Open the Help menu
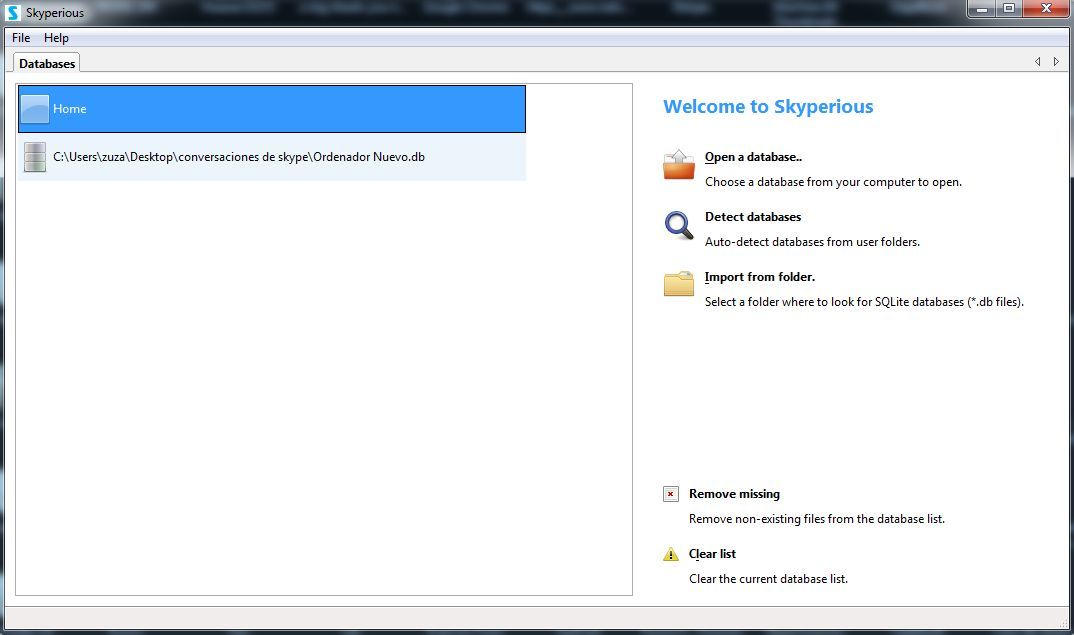Image resolution: width=1074 pixels, height=635 pixels. point(56,38)
